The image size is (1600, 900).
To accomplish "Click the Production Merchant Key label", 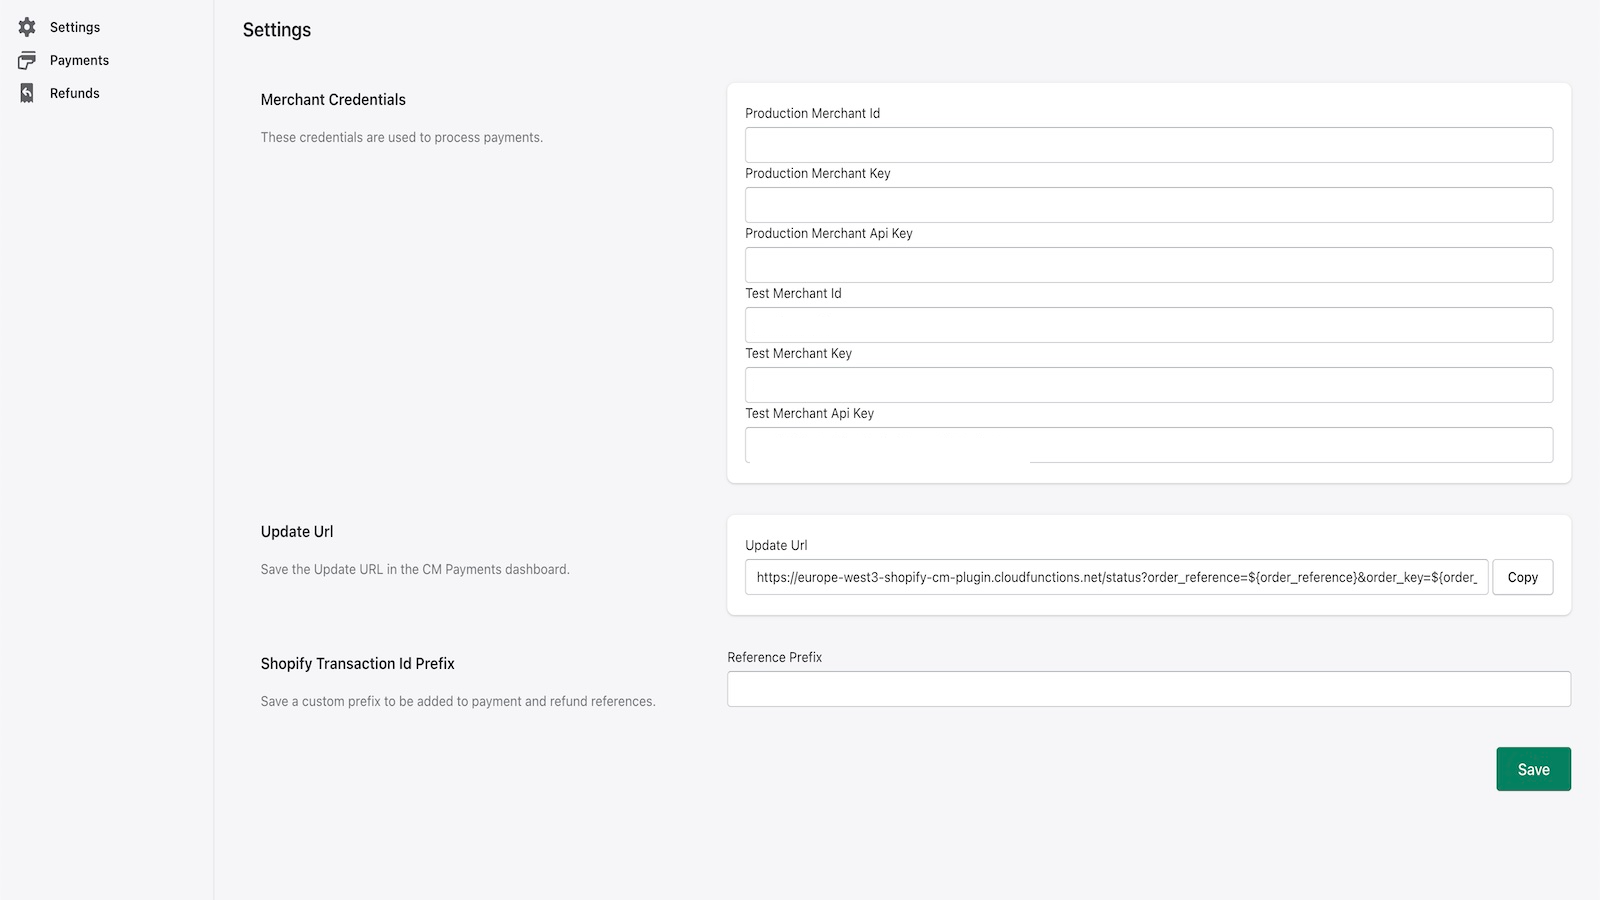I will pyautogui.click(x=818, y=173).
